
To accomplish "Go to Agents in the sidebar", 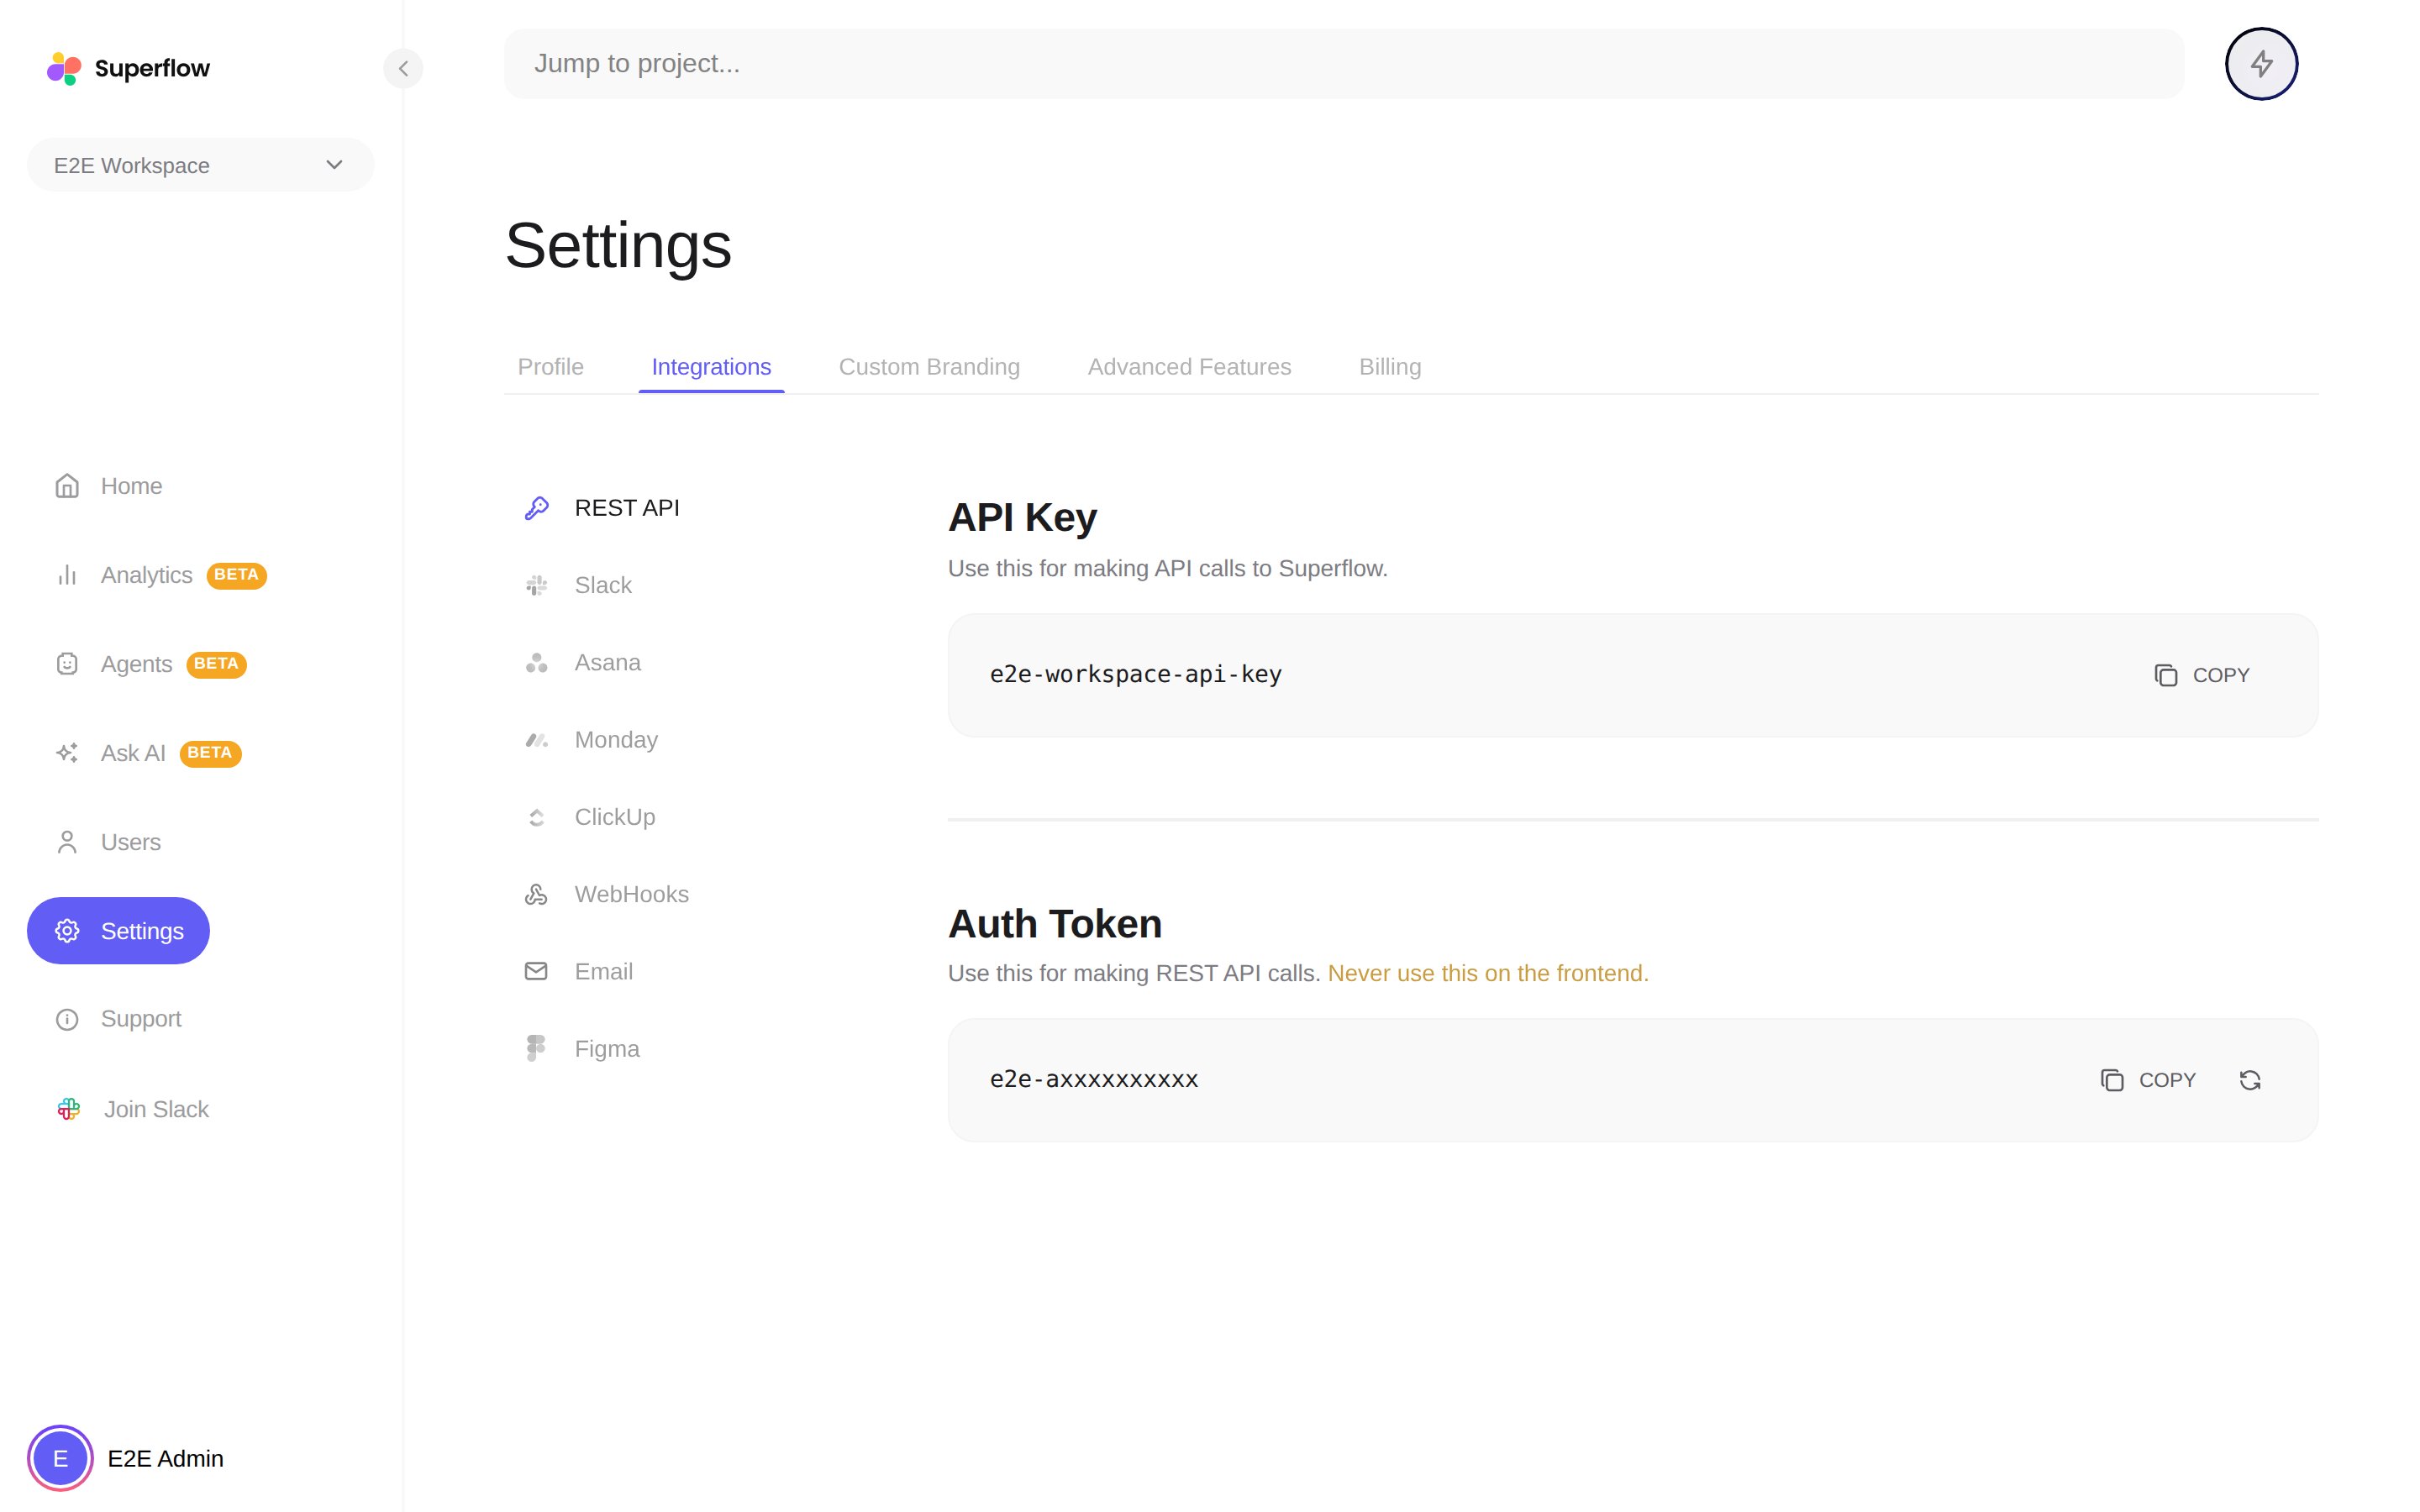I will coord(150,664).
